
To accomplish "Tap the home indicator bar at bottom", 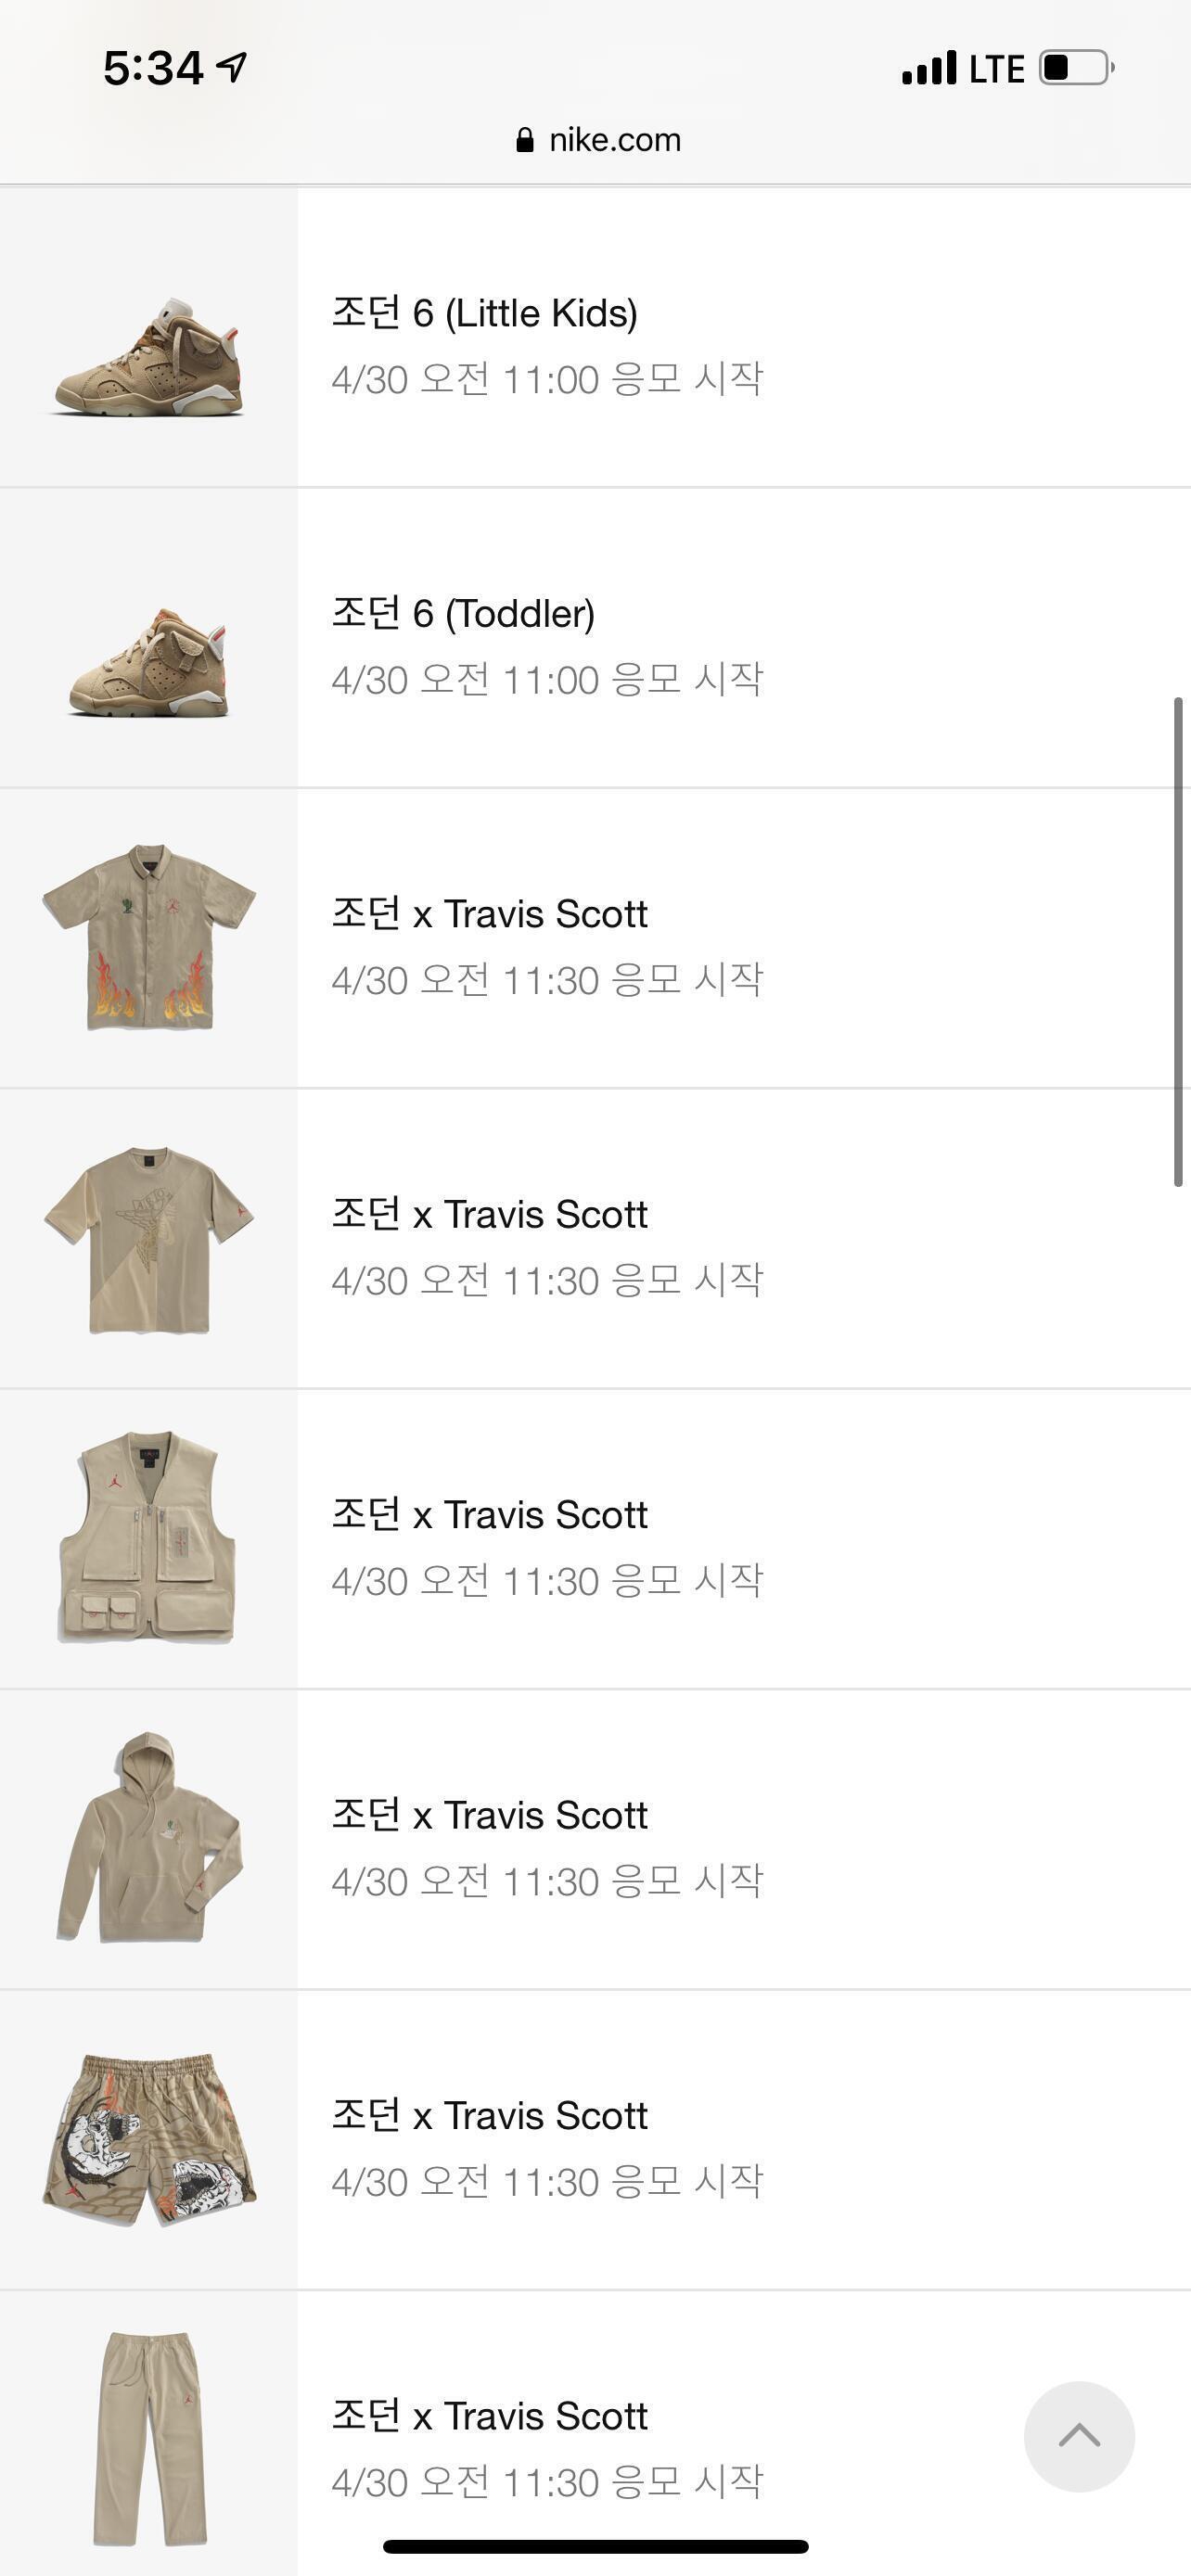I will tap(595, 2546).
